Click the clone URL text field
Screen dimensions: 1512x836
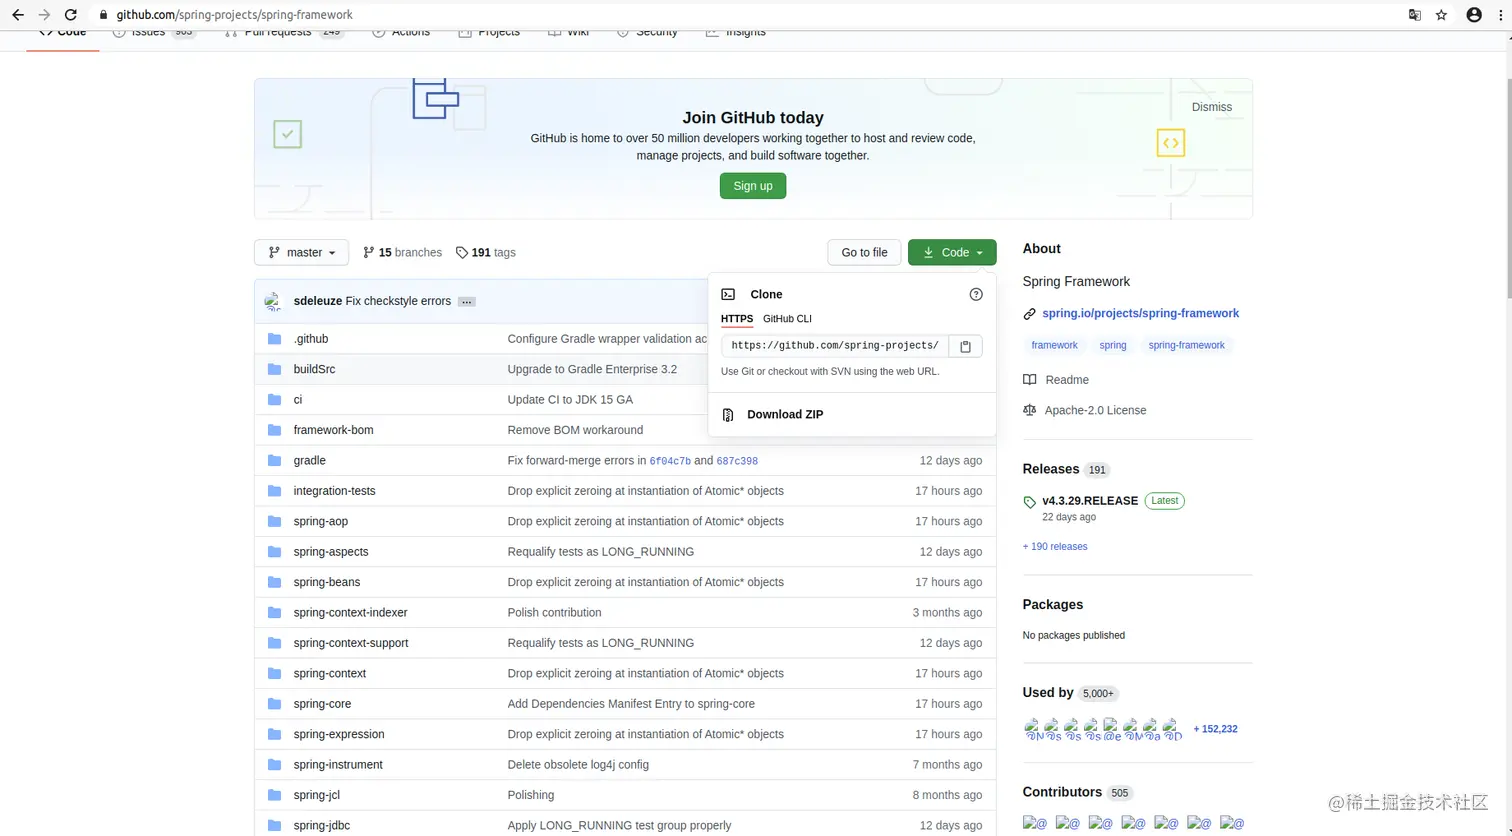point(835,346)
